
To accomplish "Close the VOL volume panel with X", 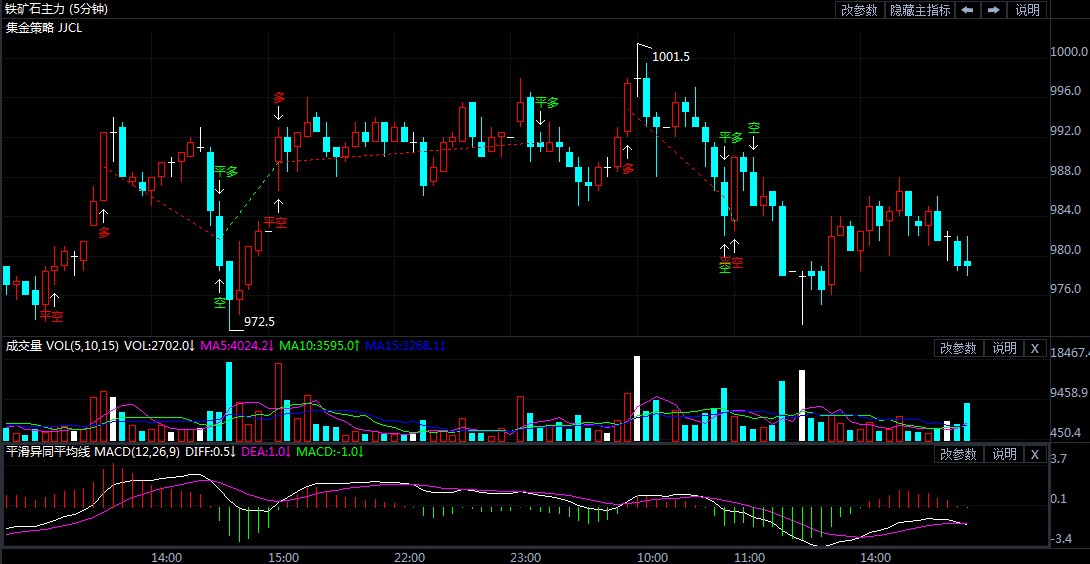I will (x=1035, y=348).
